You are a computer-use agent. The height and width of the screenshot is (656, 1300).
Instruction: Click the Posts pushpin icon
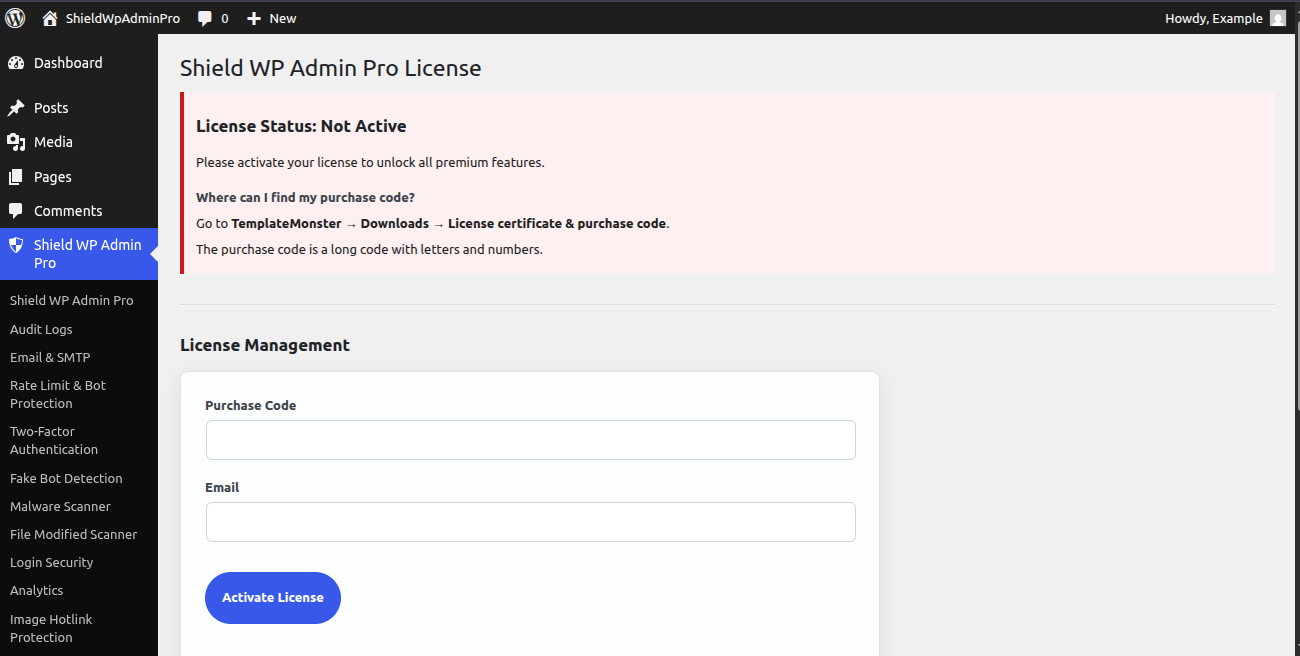[x=16, y=108]
